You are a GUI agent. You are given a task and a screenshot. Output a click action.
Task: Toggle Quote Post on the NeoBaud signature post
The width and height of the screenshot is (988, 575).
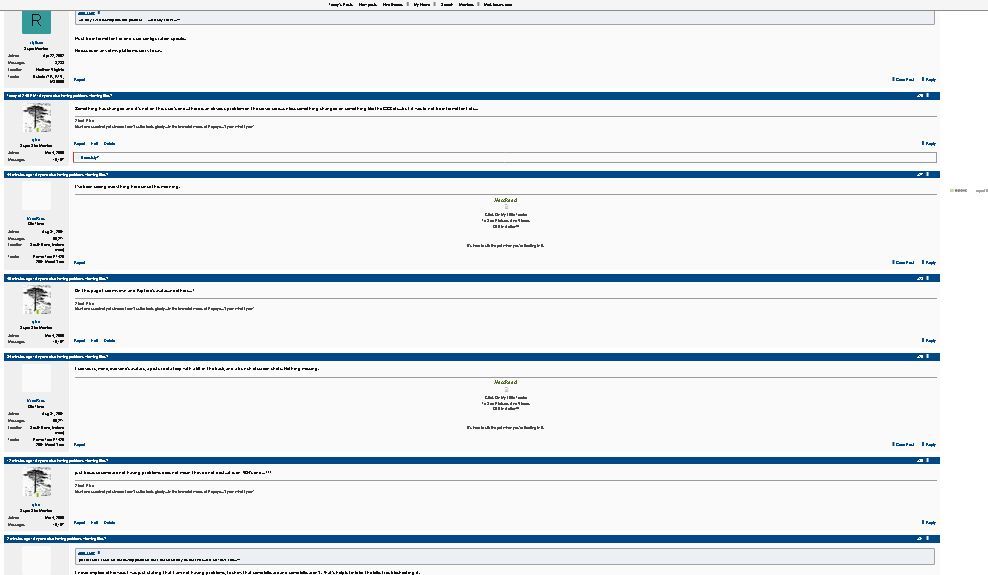903,262
